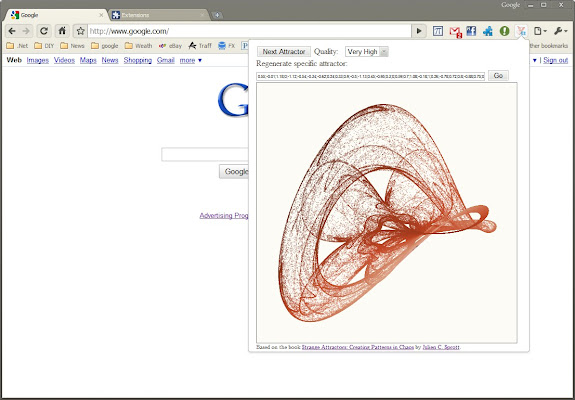Open the Facebook extension icon
This screenshot has width=575, height=400.
(471, 31)
